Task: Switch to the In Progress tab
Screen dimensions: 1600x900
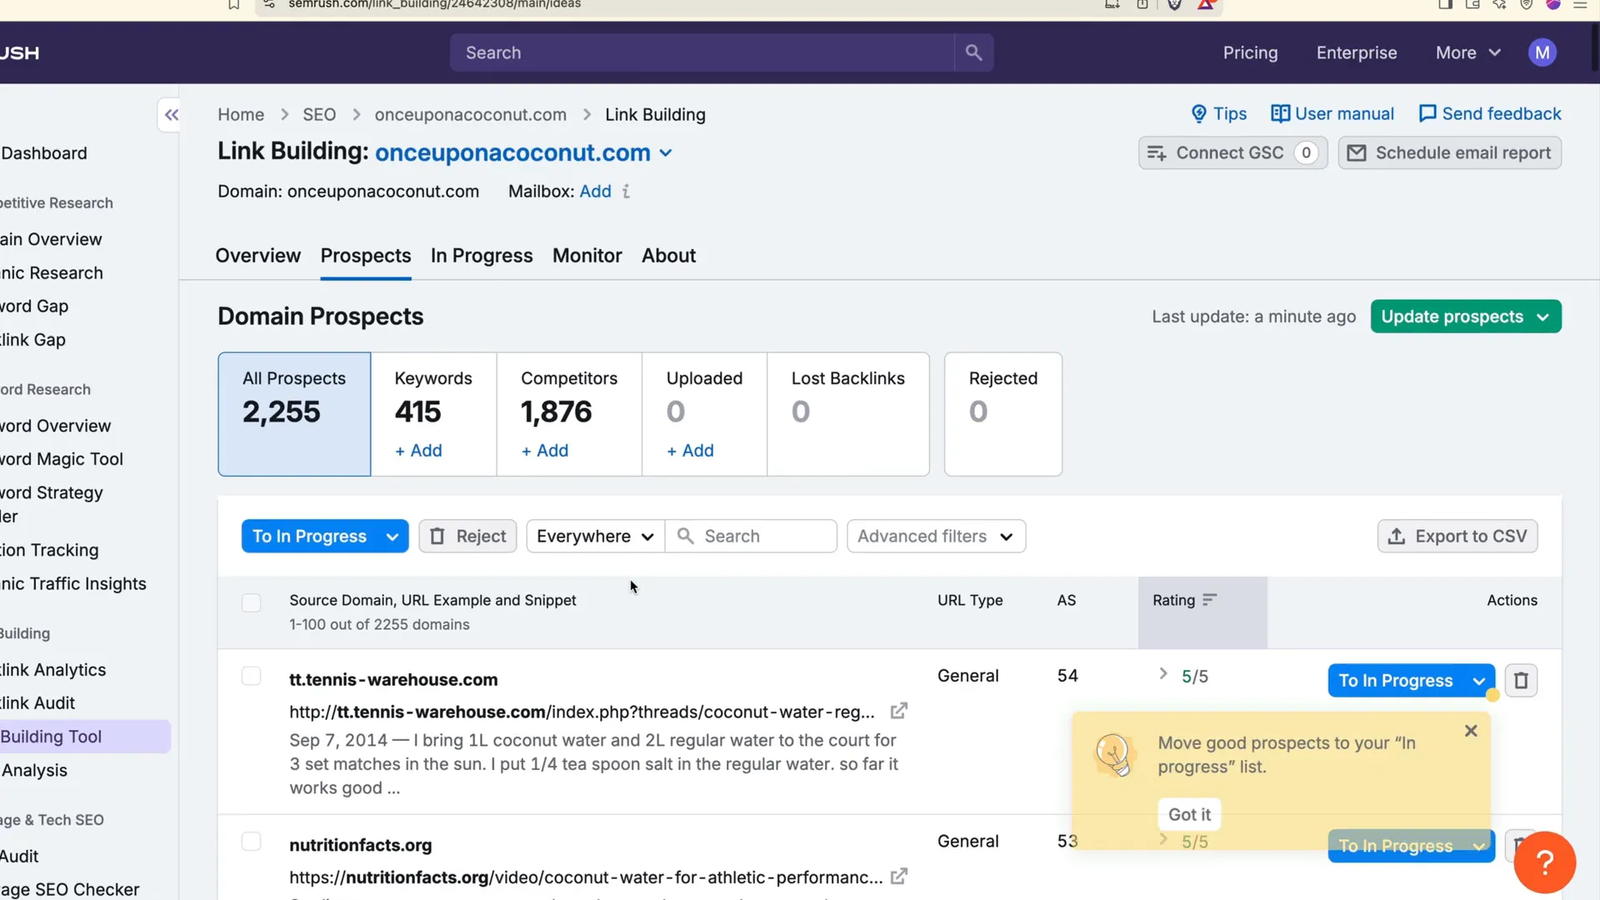Action: pos(482,256)
